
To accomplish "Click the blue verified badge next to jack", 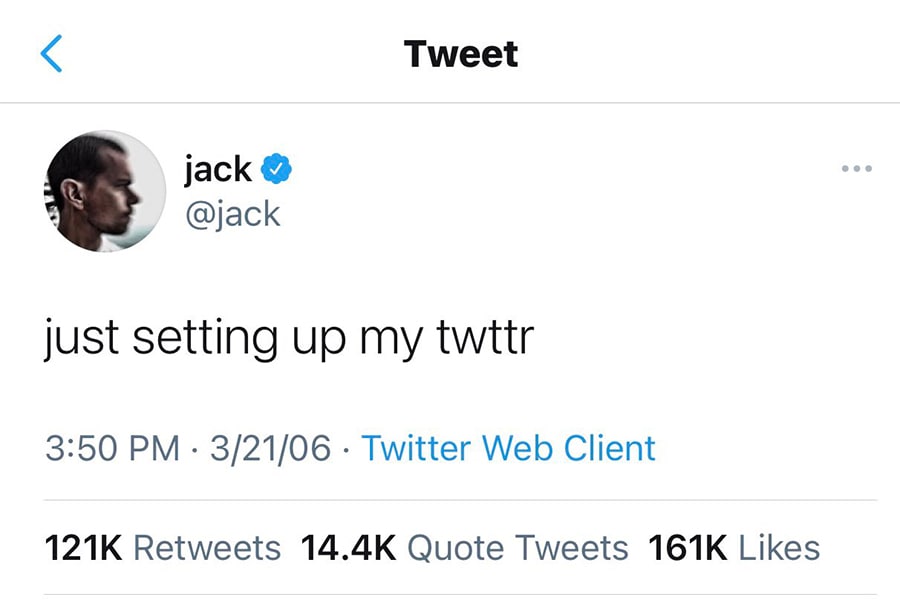I will coord(274,169).
